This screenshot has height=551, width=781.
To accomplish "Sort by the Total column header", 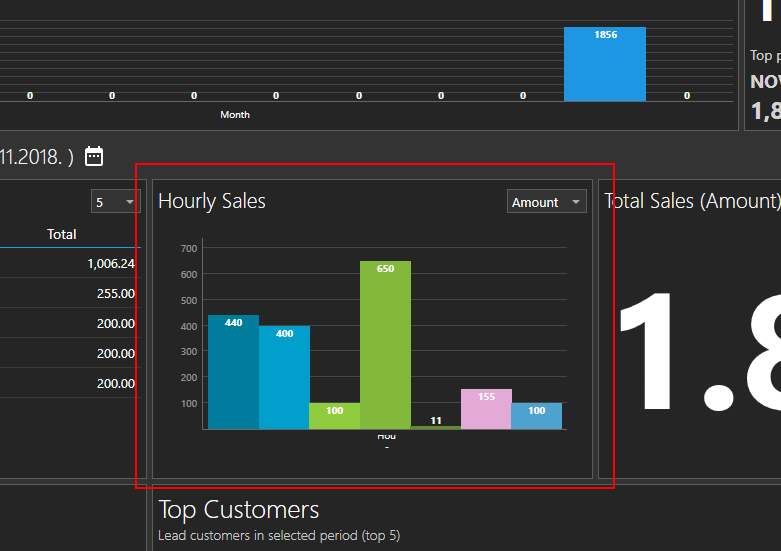I will click(62, 234).
